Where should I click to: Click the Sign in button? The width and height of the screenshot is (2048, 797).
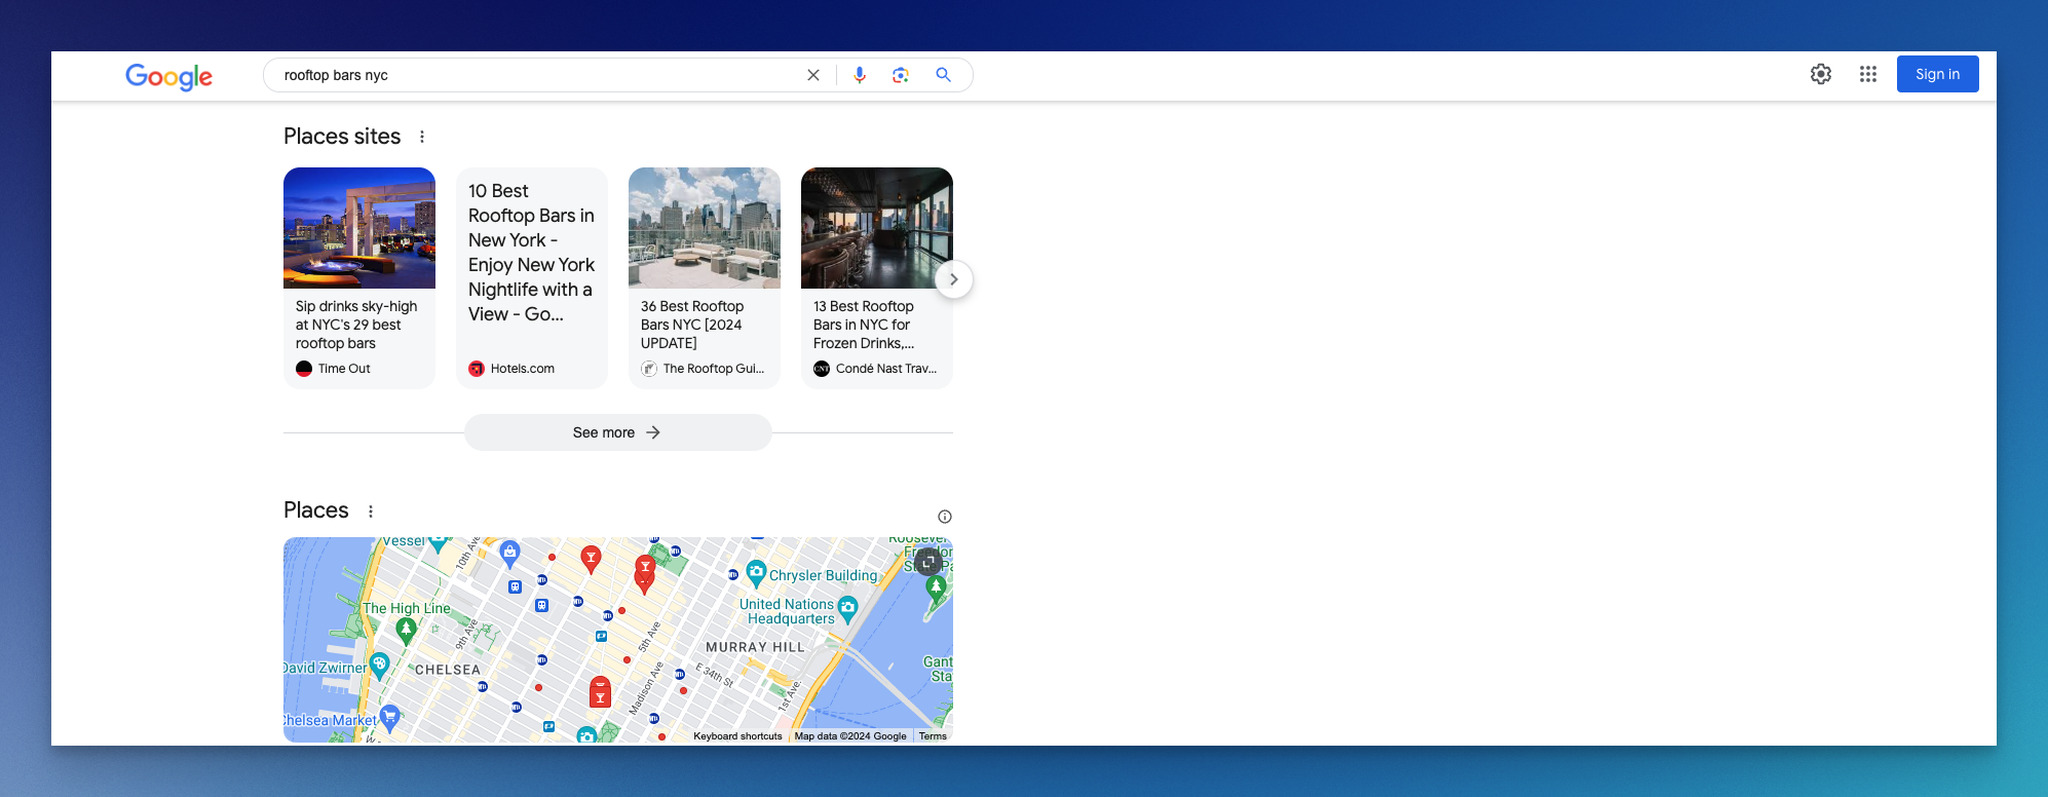coord(1937,74)
